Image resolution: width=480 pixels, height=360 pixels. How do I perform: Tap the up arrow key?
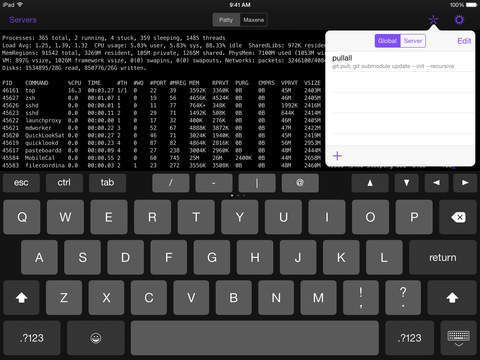tap(370, 183)
